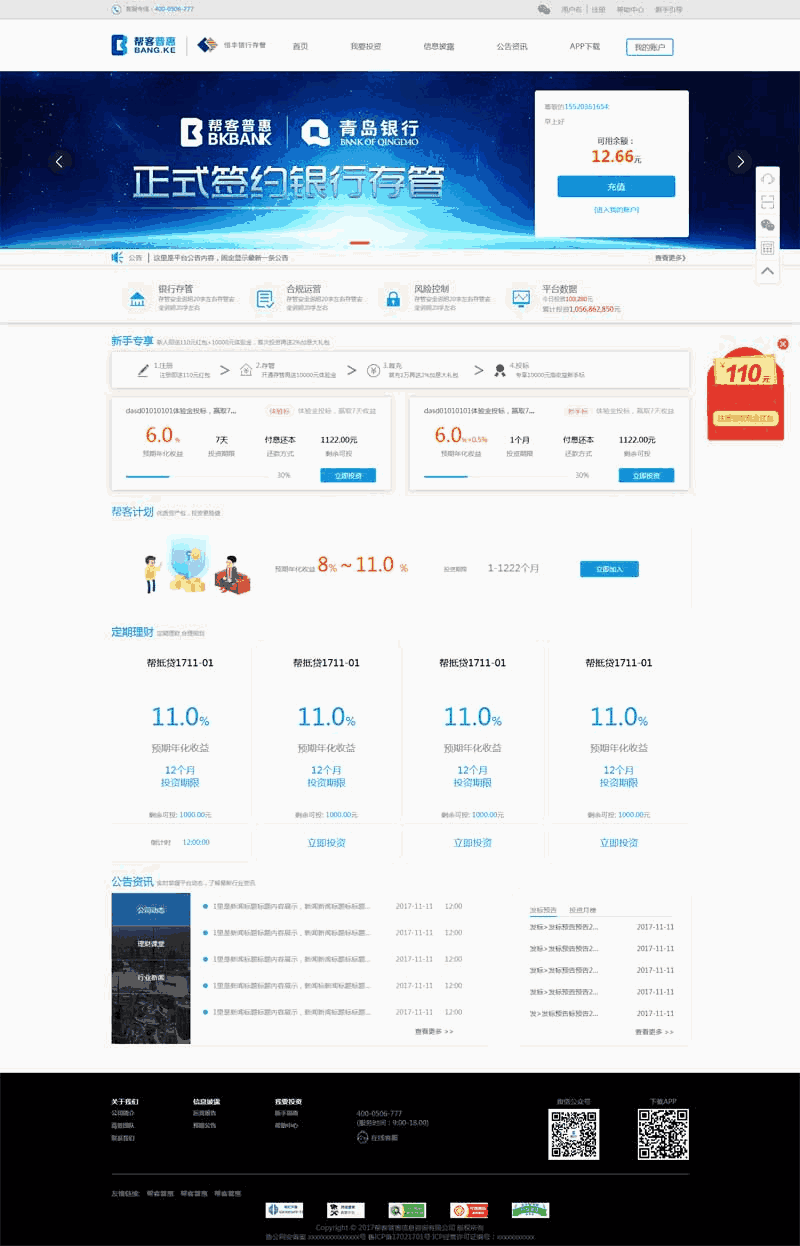Click the red certification badge in footer
Screen dimensions: 800x1246
point(469,1210)
